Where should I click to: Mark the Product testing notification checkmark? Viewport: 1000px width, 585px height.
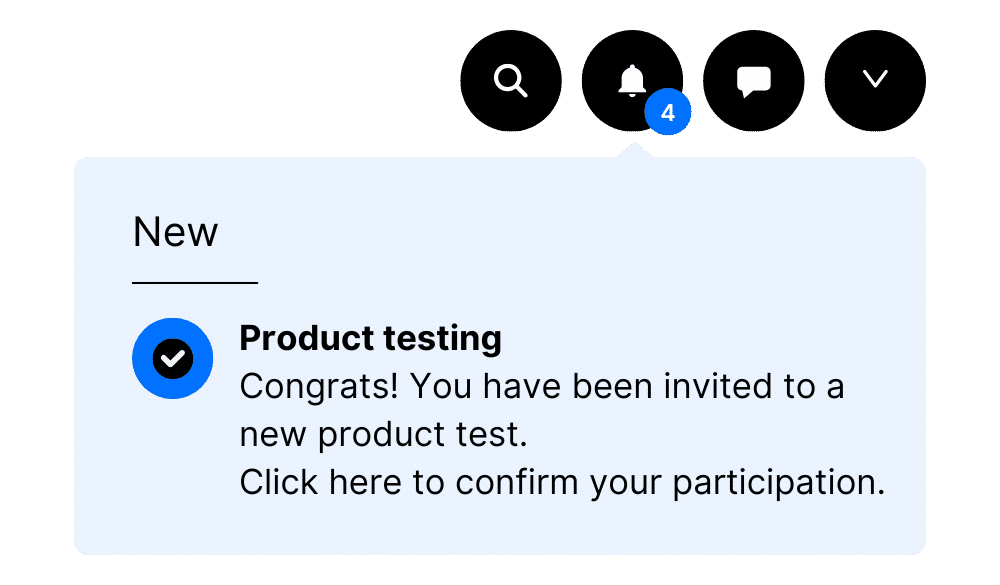[x=173, y=359]
